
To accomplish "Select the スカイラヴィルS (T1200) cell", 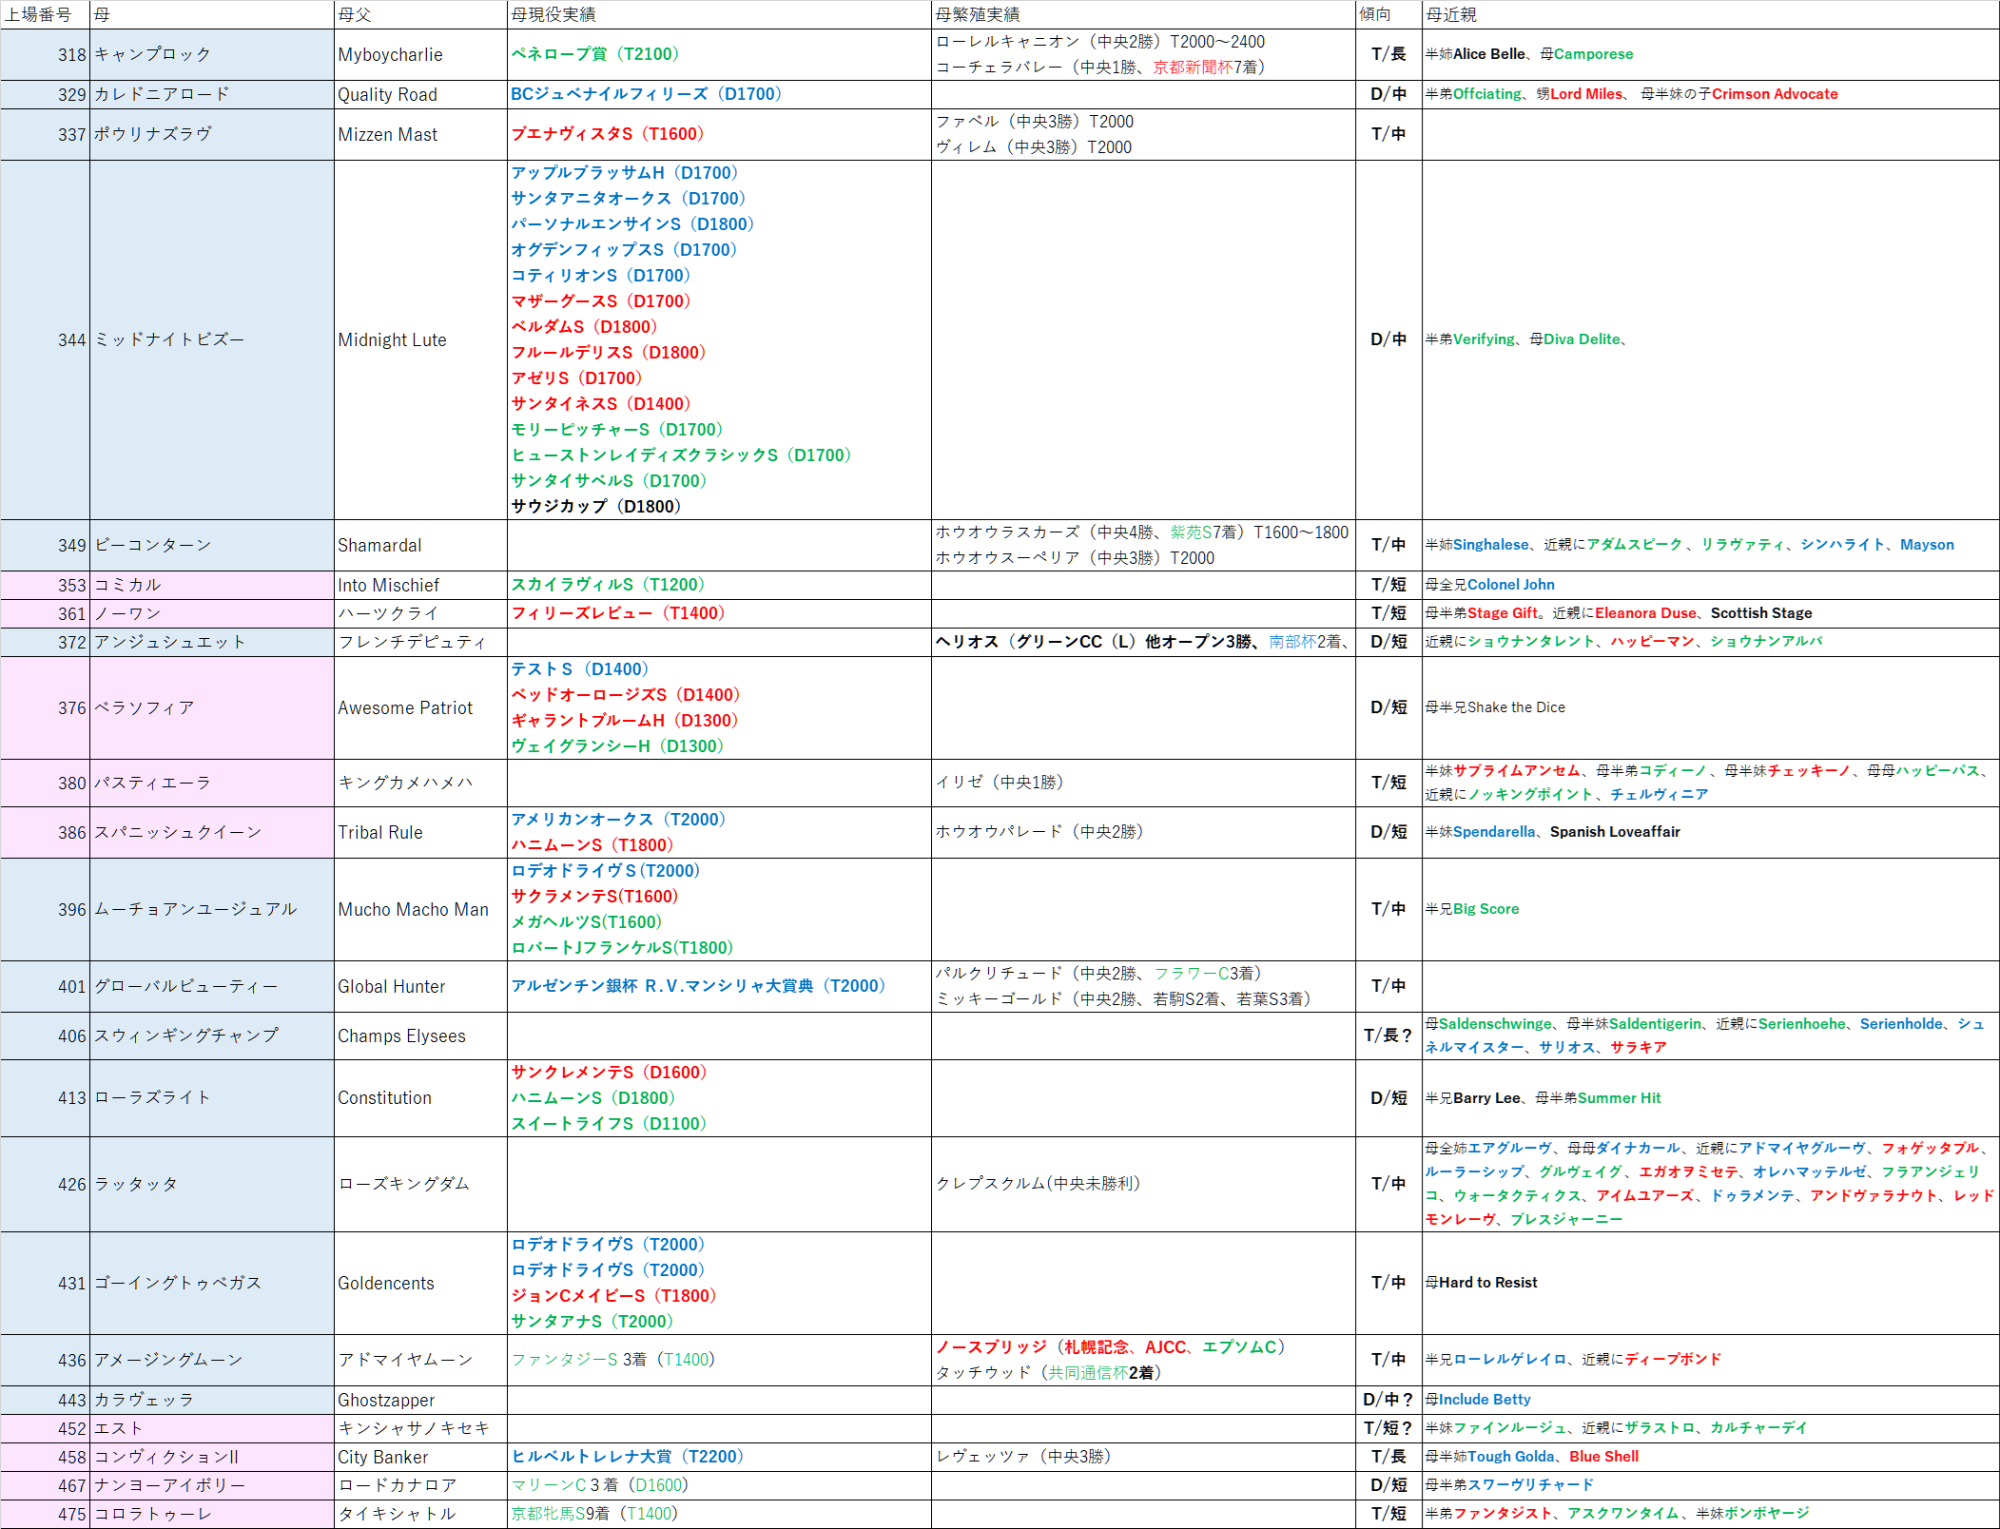I will [608, 585].
